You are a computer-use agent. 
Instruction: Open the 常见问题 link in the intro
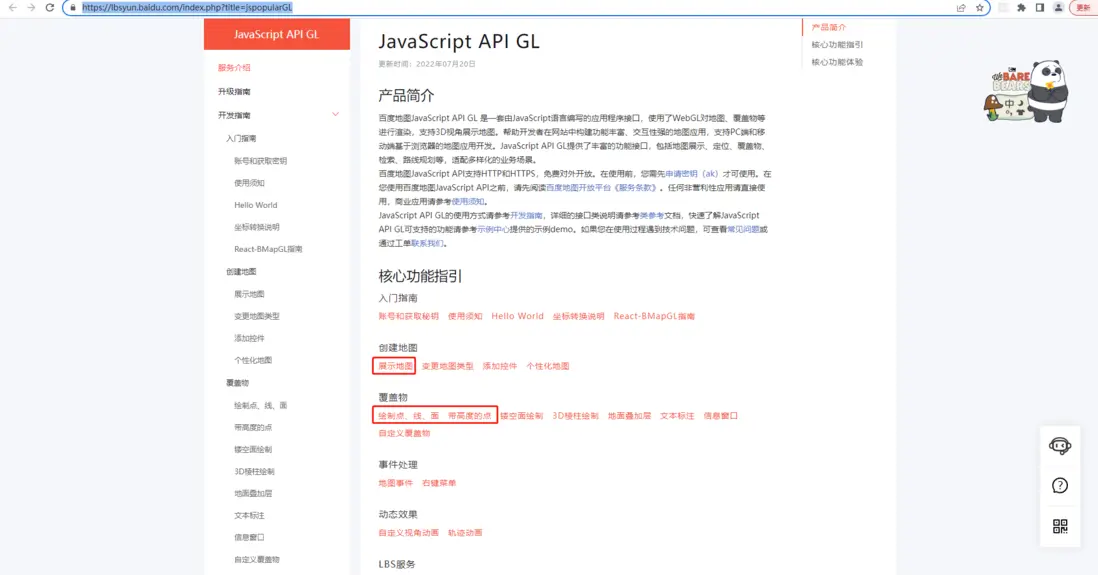coord(743,230)
